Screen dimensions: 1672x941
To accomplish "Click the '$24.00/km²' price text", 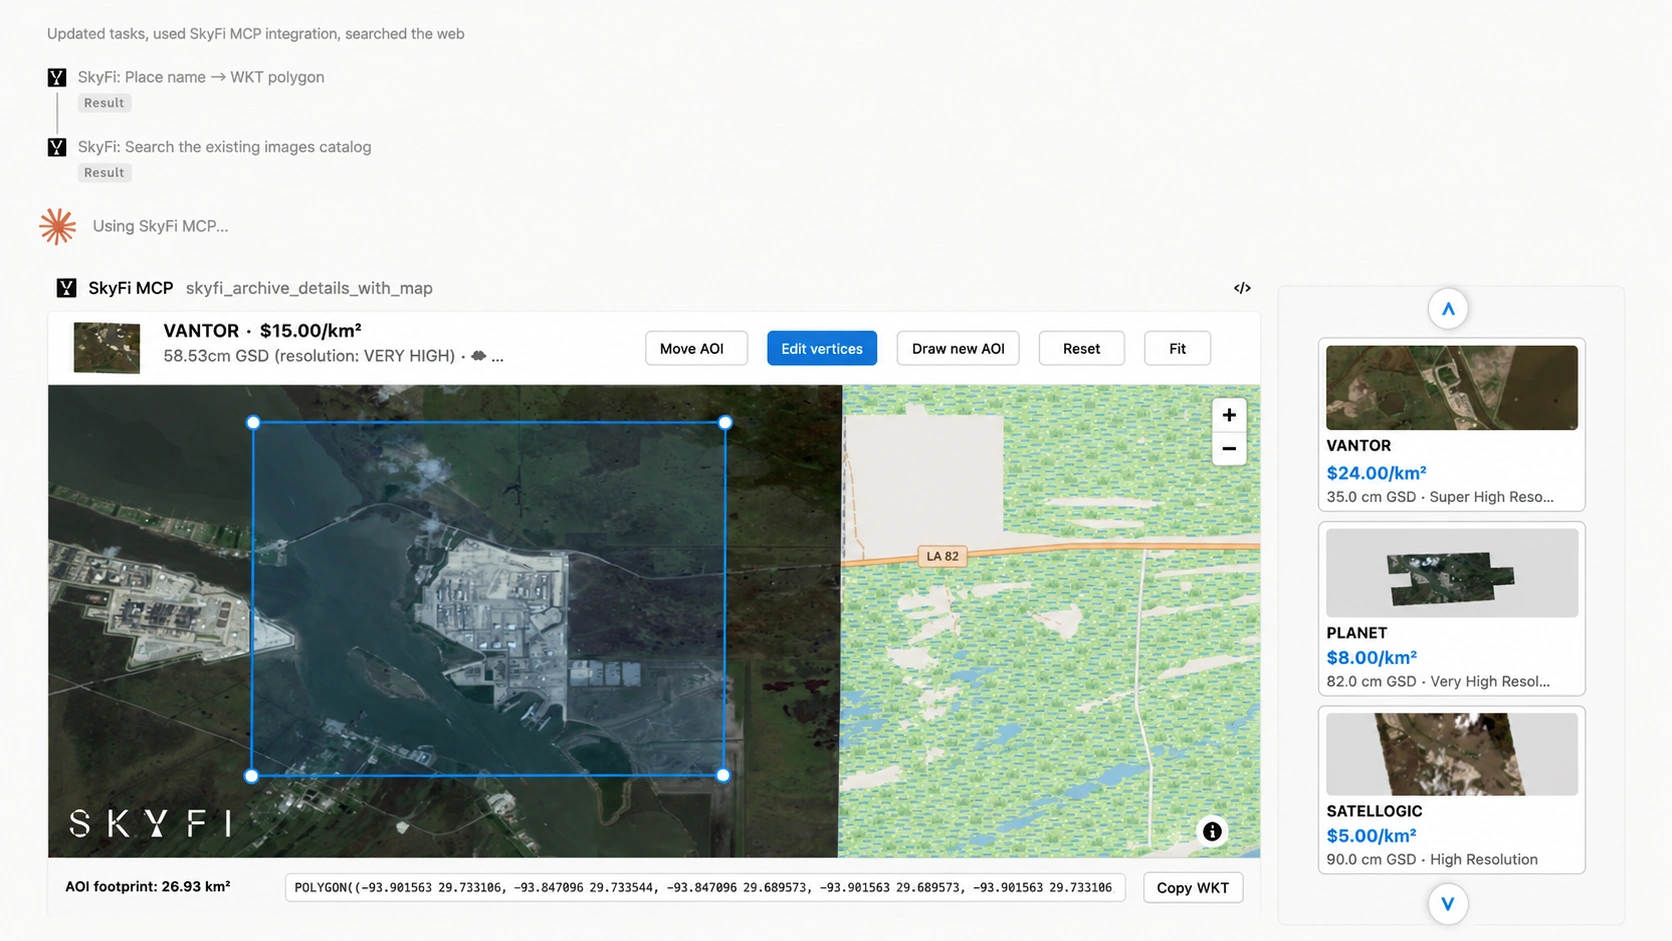I will tap(1376, 473).
